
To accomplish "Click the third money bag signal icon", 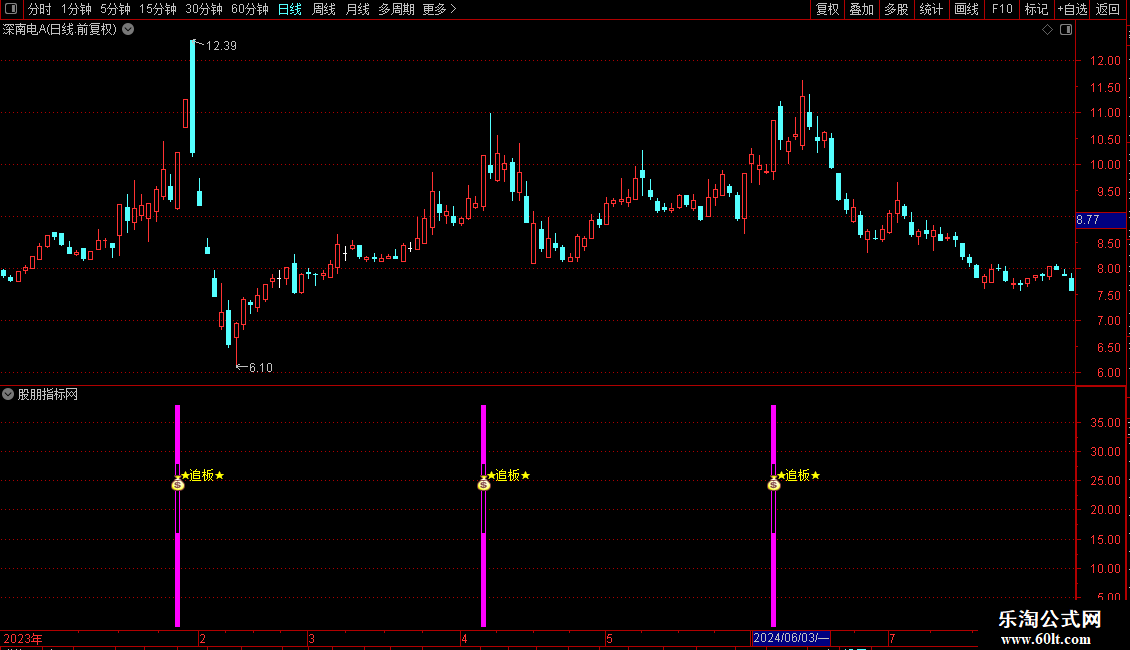I will click(774, 483).
